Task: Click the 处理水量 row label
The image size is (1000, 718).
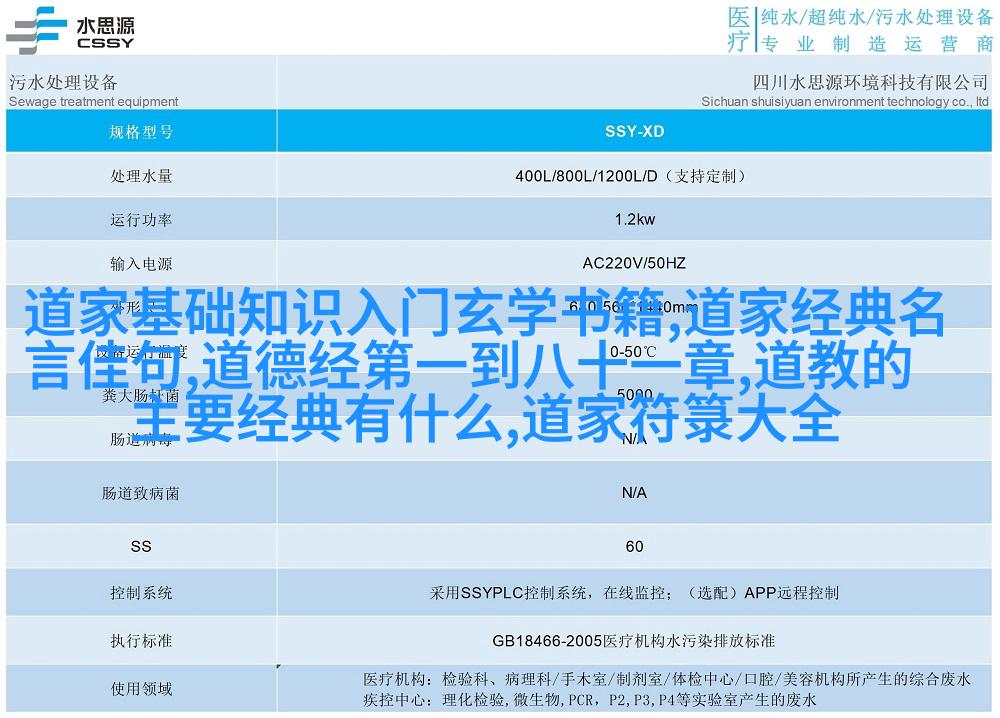Action: point(141,176)
